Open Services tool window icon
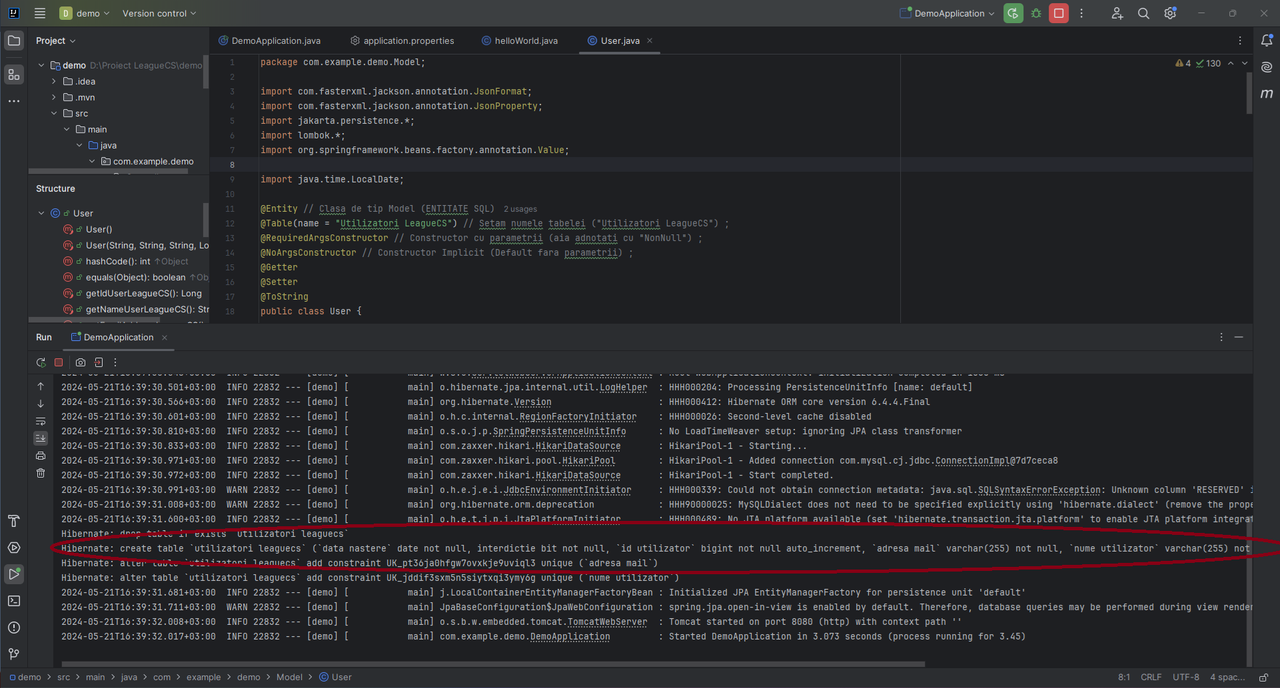Image resolution: width=1280 pixels, height=688 pixels. [x=14, y=548]
